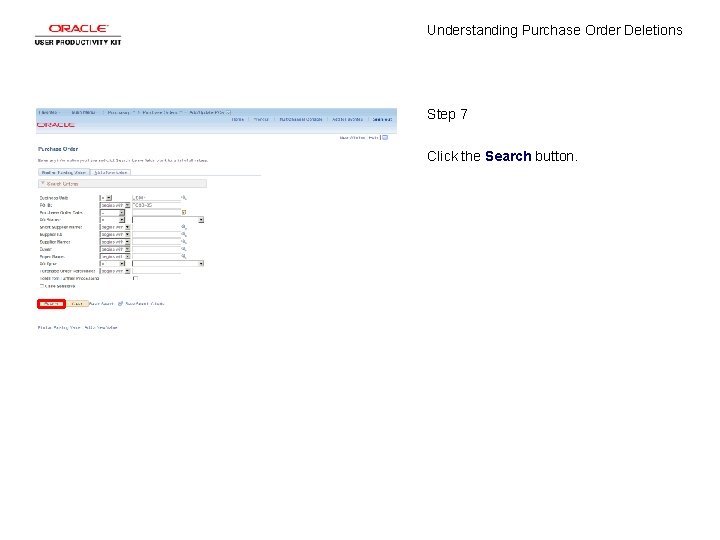This screenshot has width=720, height=540.
Task: Click Add to Favorites link
Action: pos(348,119)
